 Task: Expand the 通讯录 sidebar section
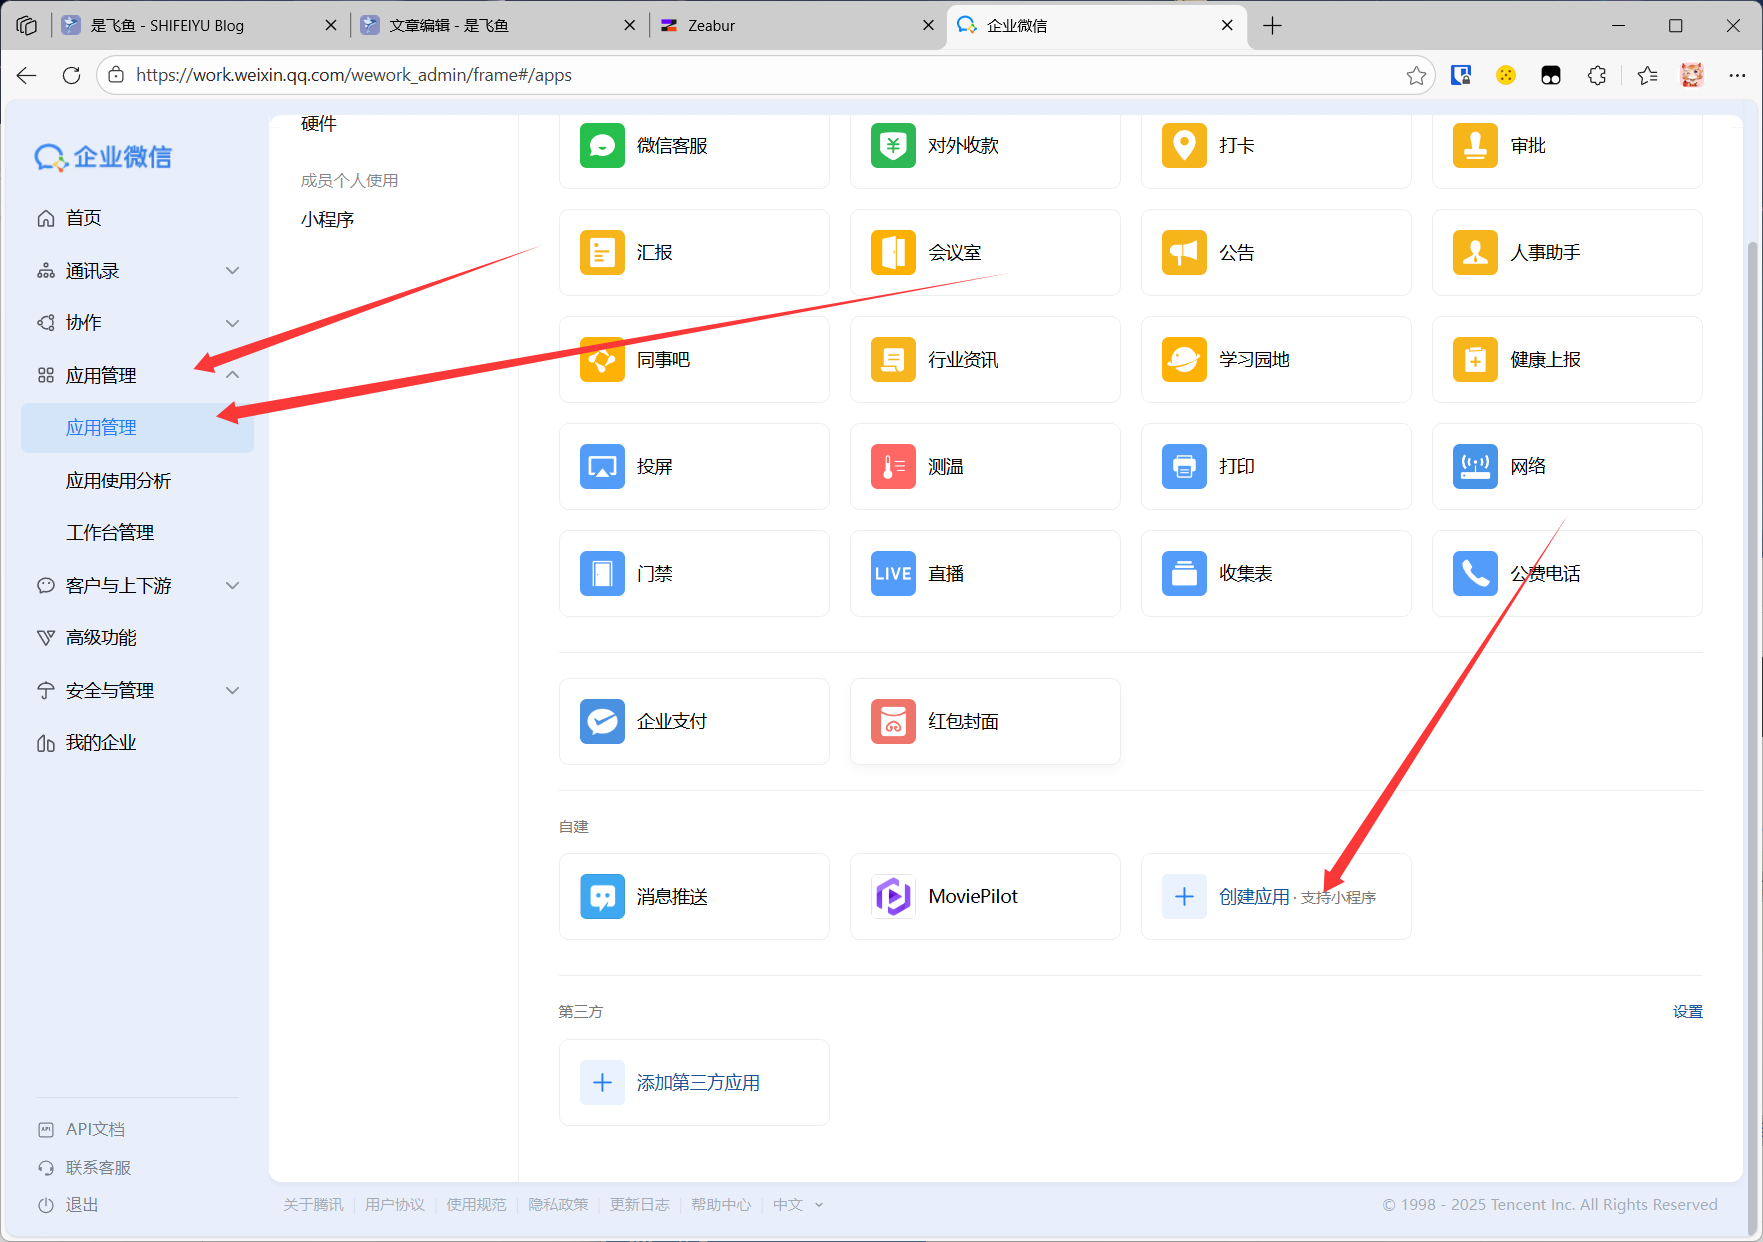pyautogui.click(x=232, y=271)
